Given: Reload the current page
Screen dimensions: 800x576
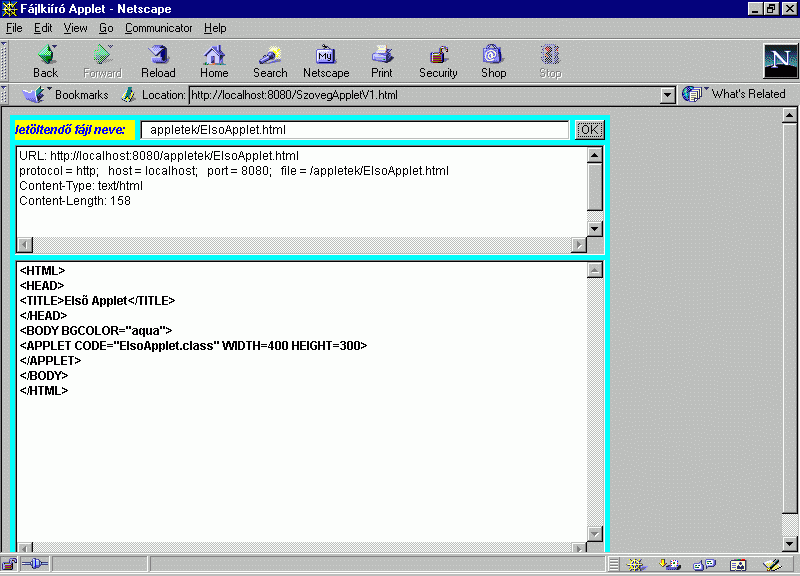Looking at the screenshot, I should pyautogui.click(x=158, y=61).
